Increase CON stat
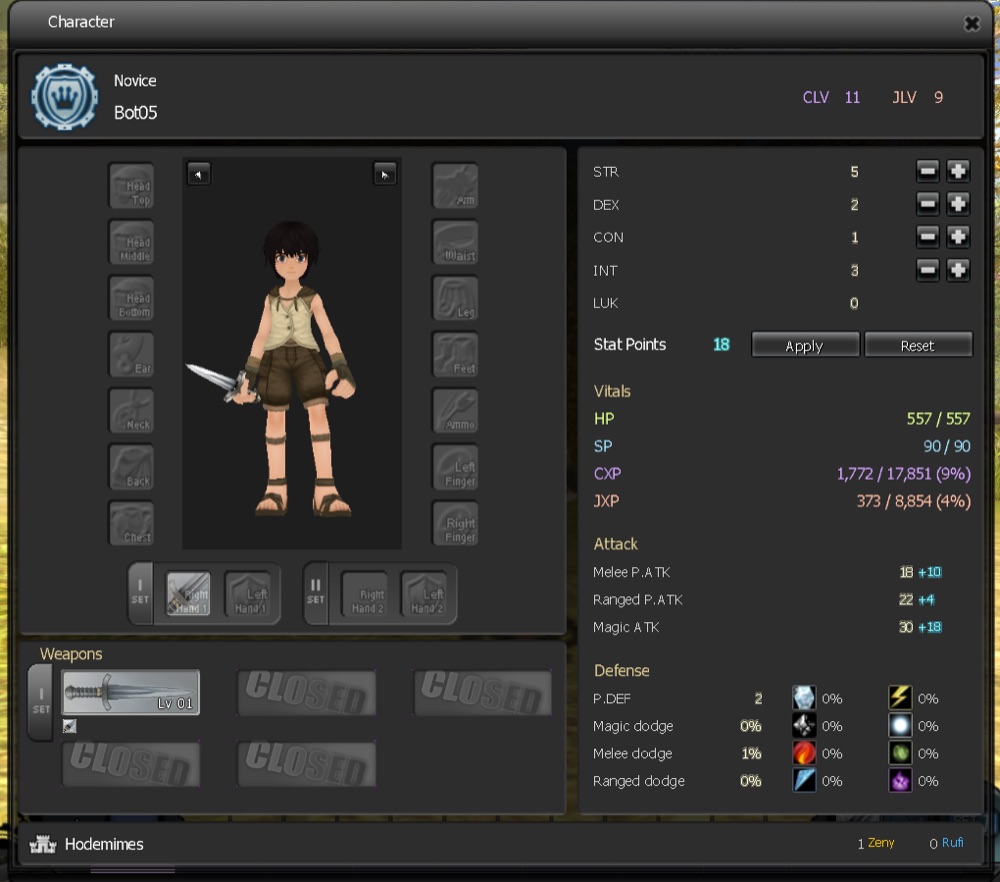 coord(957,237)
